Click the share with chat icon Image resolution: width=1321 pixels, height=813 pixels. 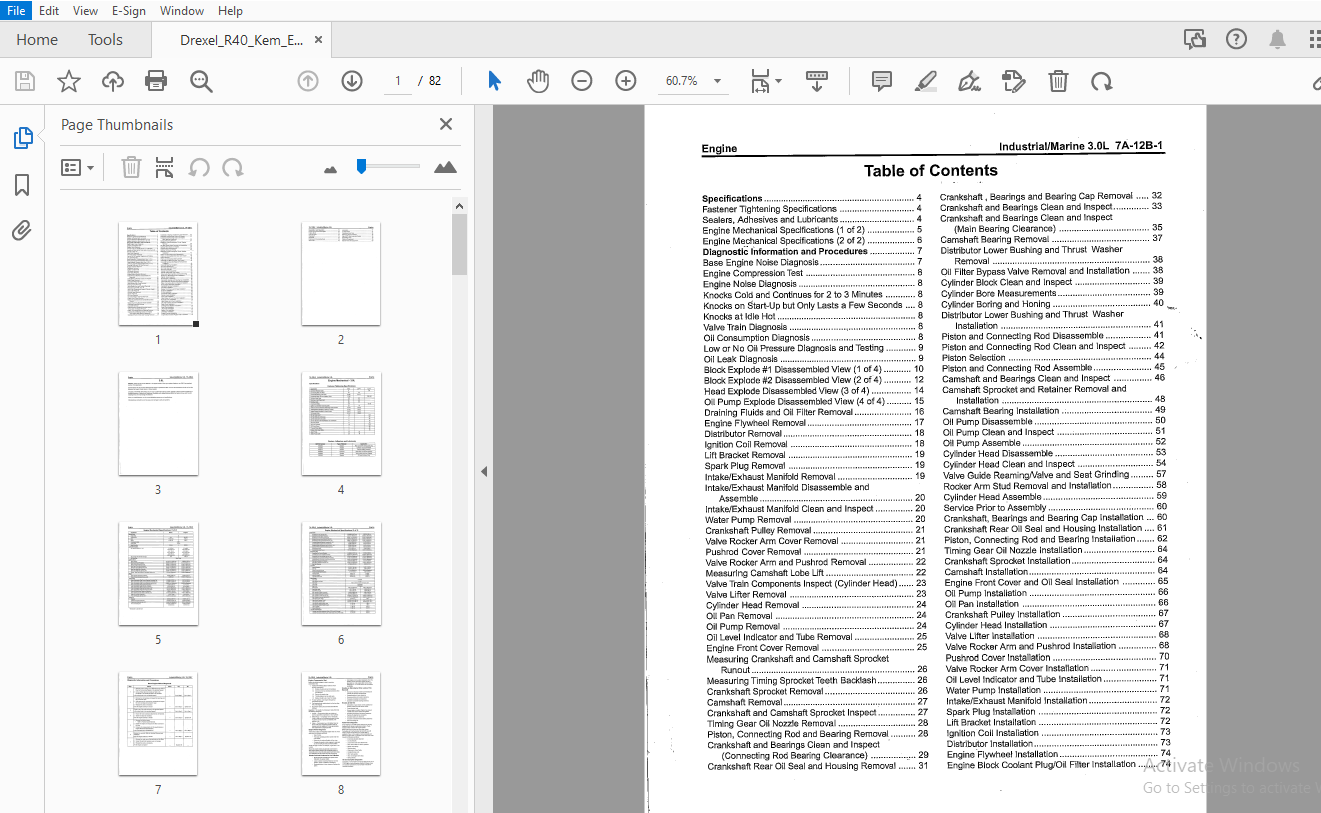click(x=1195, y=39)
